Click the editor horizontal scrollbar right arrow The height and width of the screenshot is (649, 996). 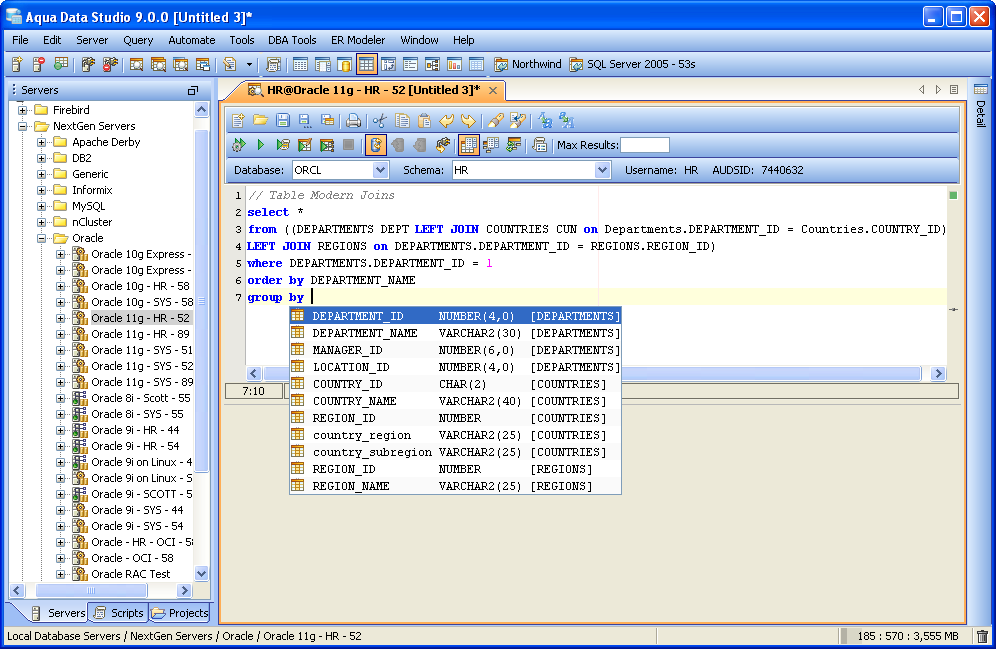(x=938, y=373)
